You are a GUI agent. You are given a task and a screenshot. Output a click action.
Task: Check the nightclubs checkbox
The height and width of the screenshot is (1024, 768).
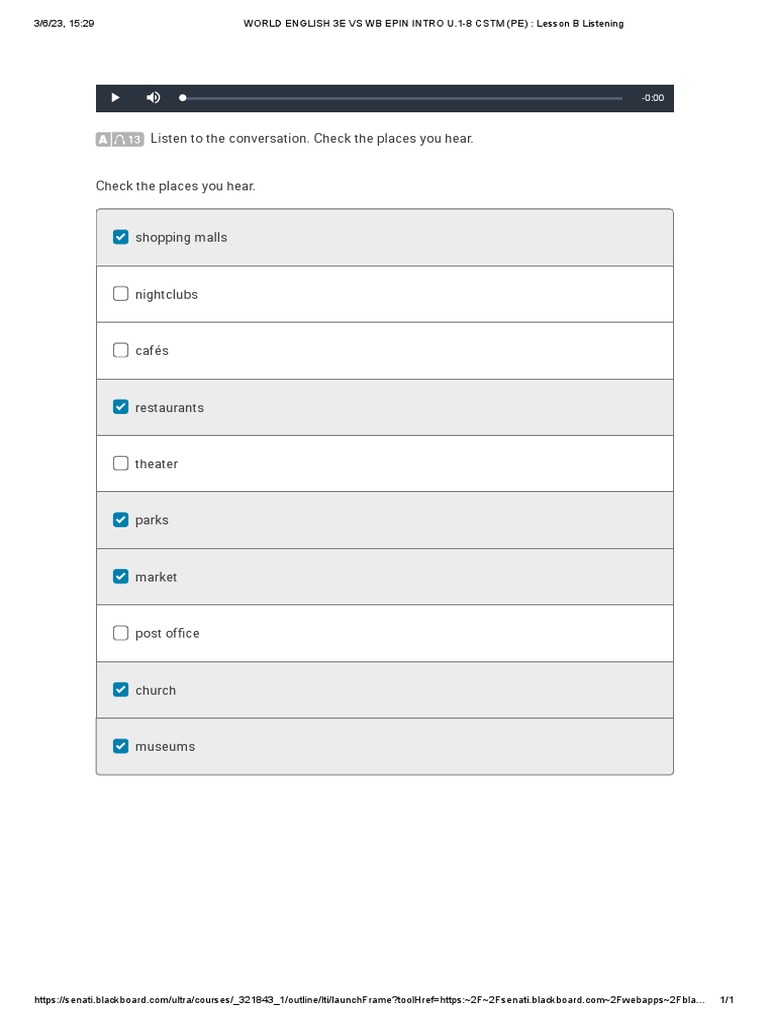tap(121, 294)
